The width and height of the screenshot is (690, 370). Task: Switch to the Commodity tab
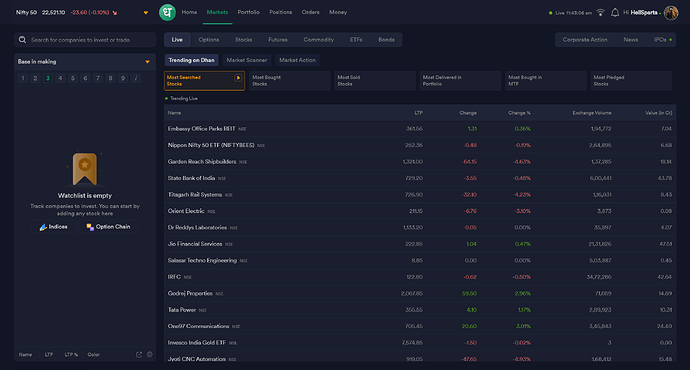[x=319, y=40]
